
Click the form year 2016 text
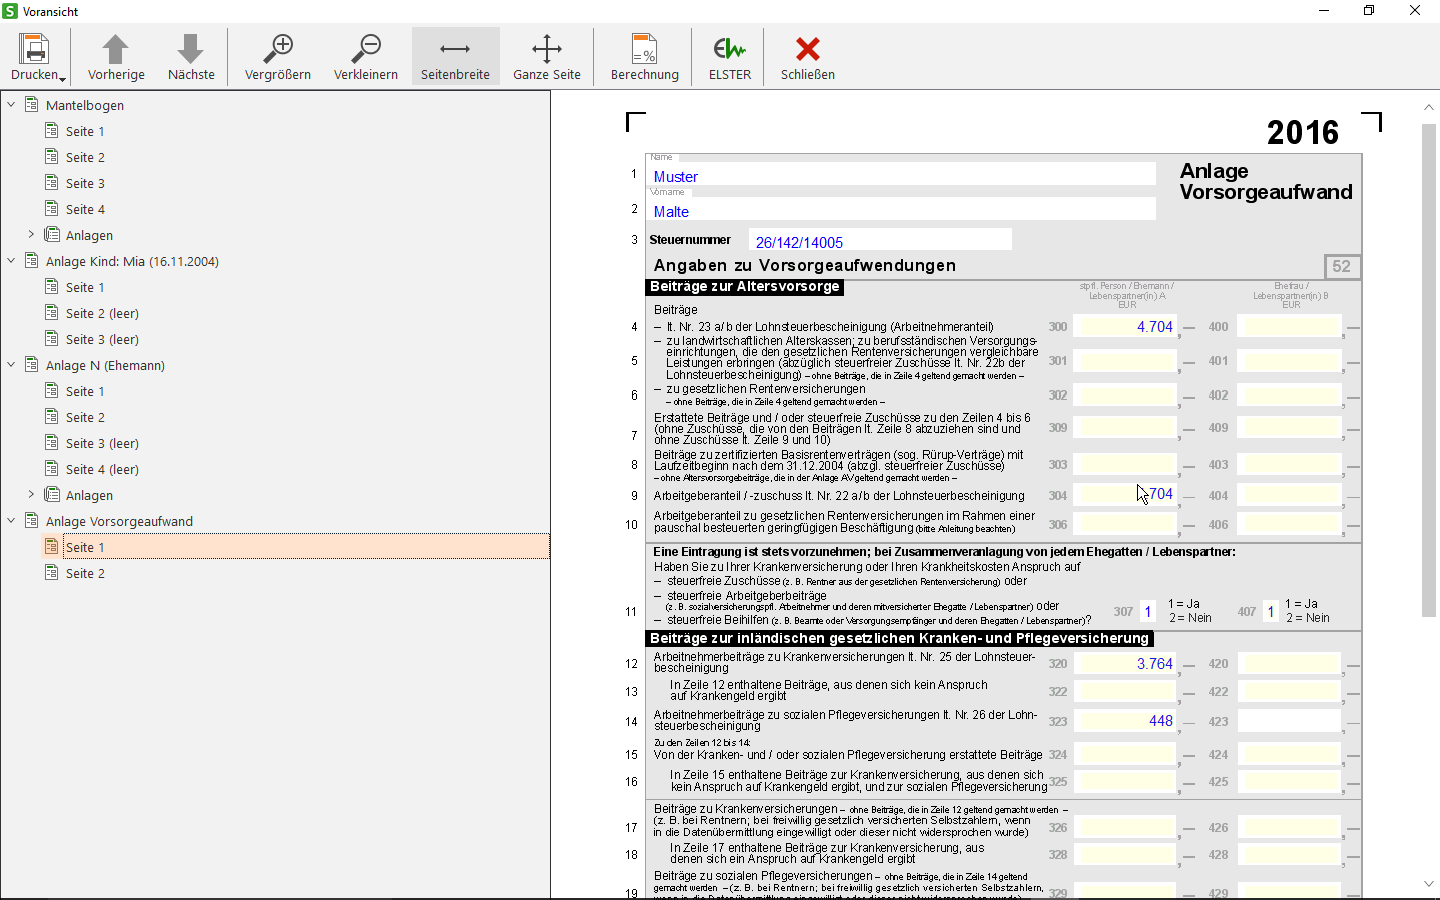pyautogui.click(x=1303, y=133)
